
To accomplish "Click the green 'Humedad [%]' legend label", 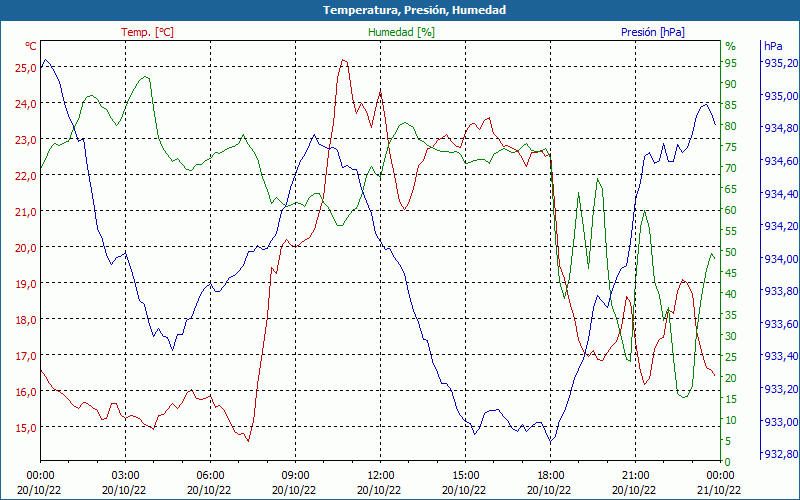I will point(402,32).
